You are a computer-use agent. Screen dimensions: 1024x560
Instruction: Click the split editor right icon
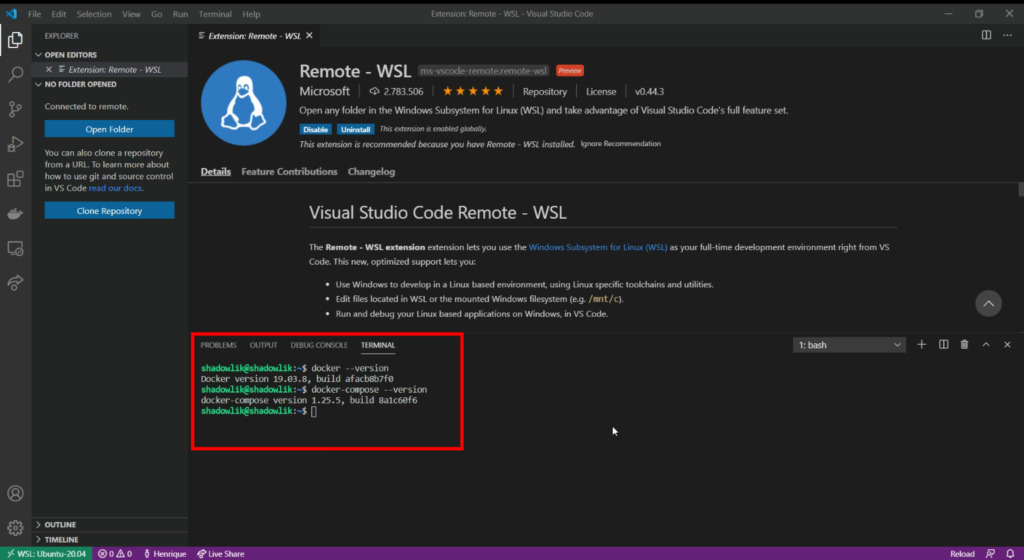click(986, 35)
